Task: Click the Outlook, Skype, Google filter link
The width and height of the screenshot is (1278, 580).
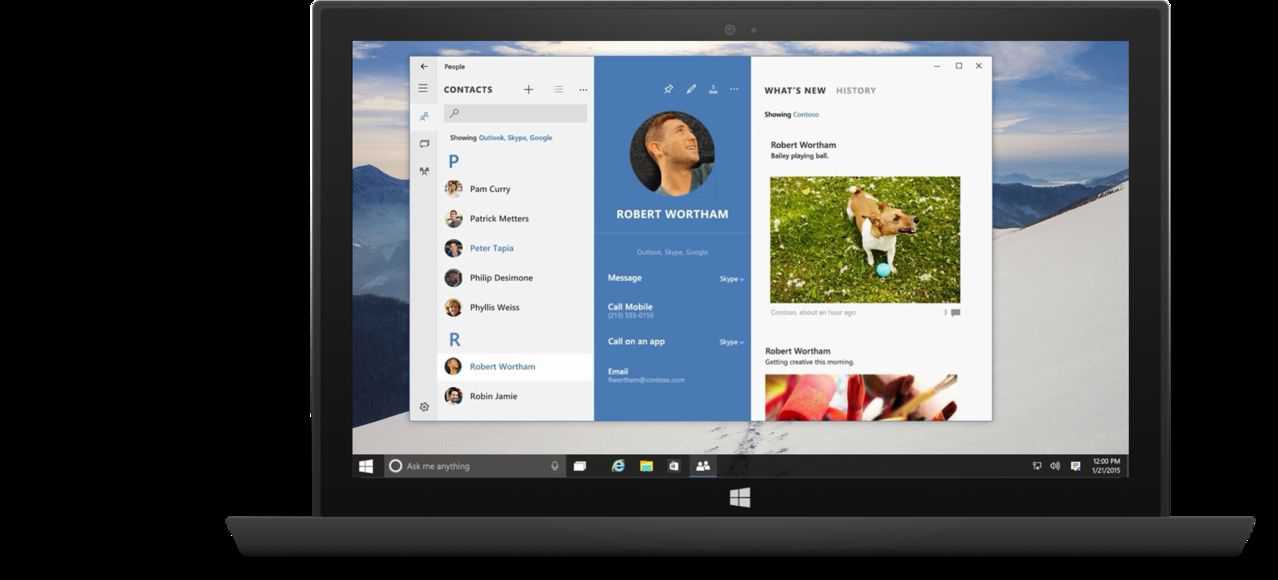Action: pos(515,138)
